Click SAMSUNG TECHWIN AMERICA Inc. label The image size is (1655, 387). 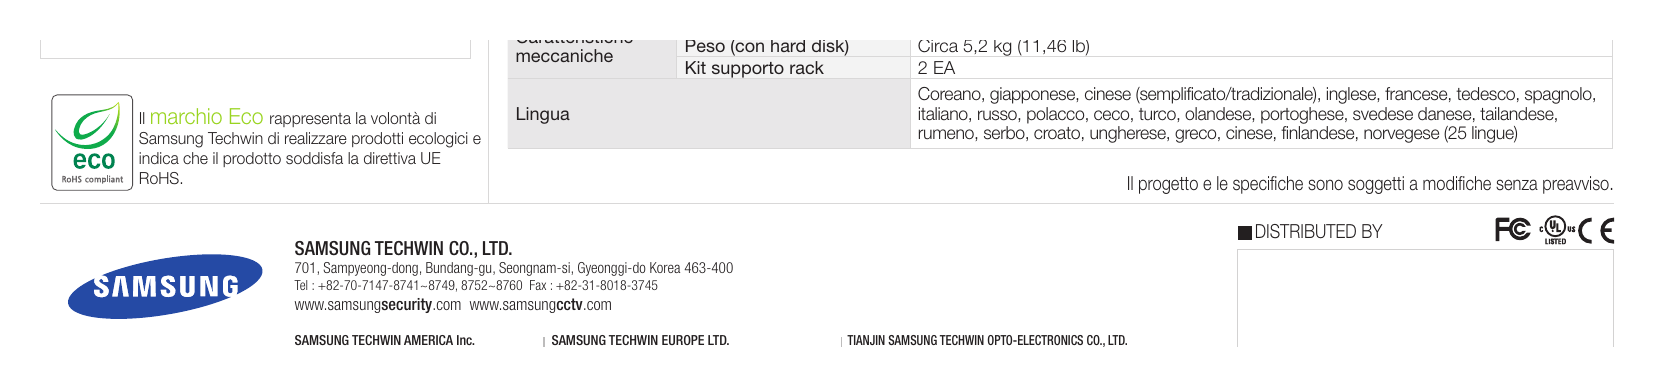[x=384, y=340]
